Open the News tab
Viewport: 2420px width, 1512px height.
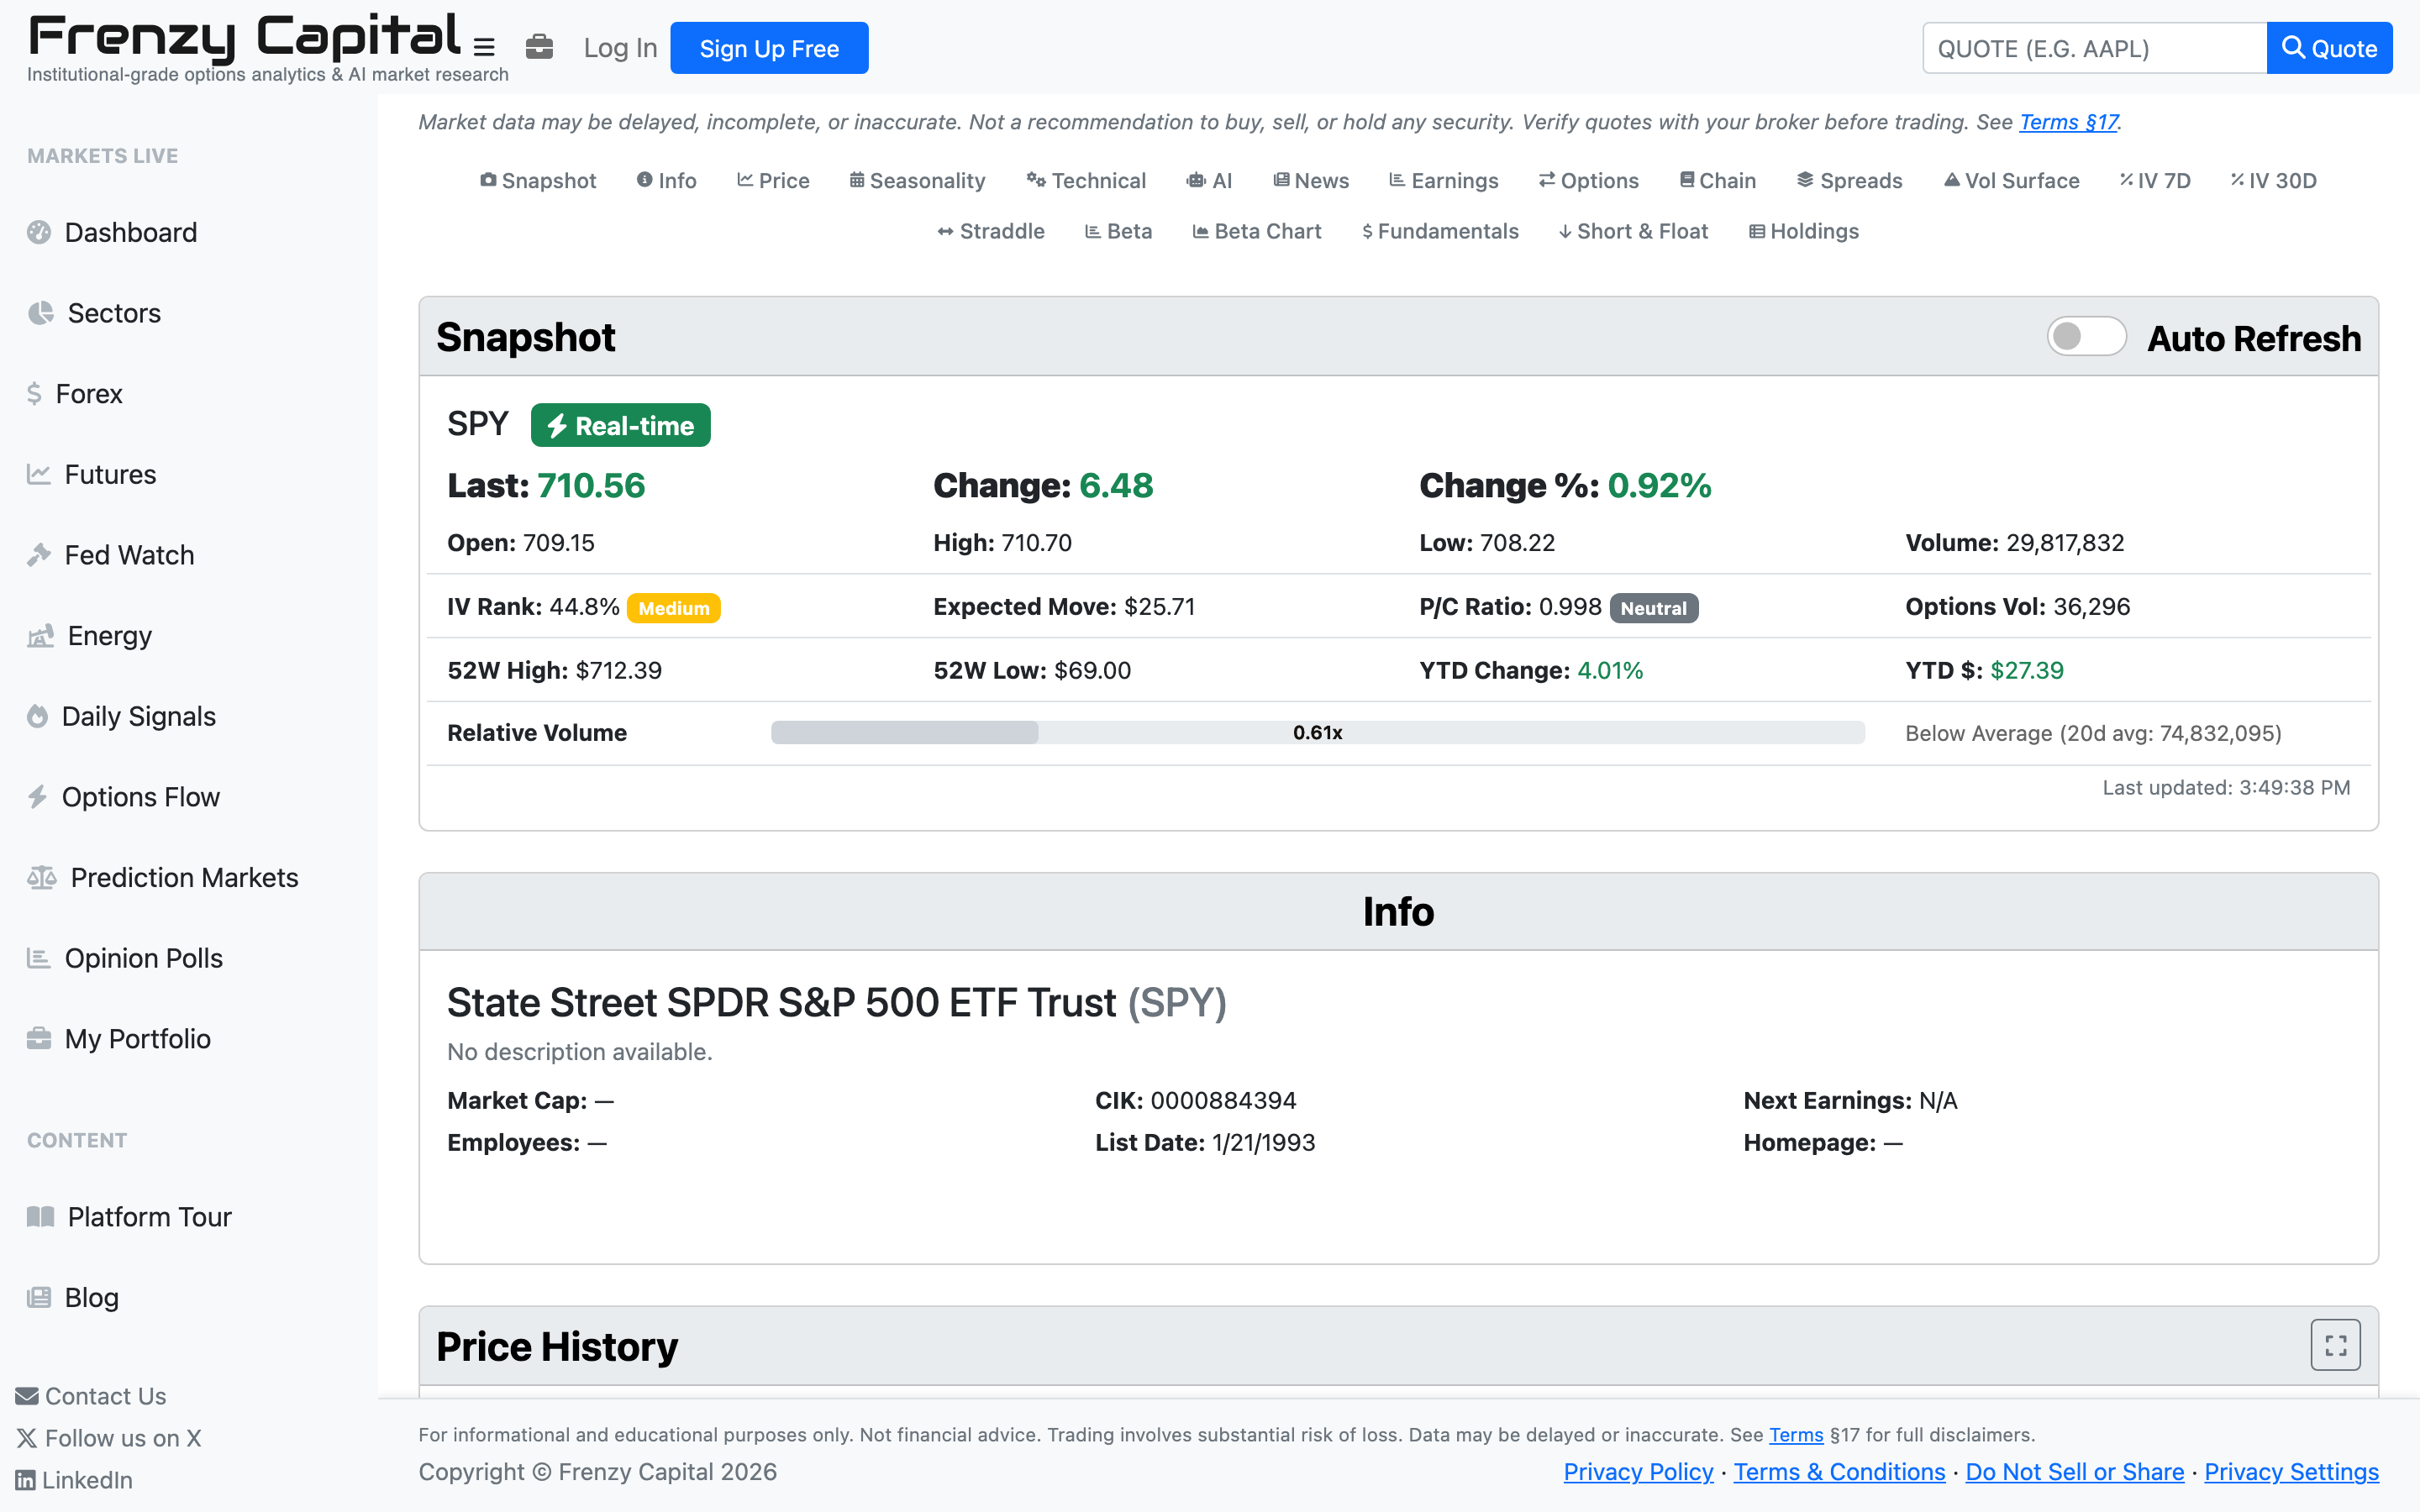coord(1311,181)
